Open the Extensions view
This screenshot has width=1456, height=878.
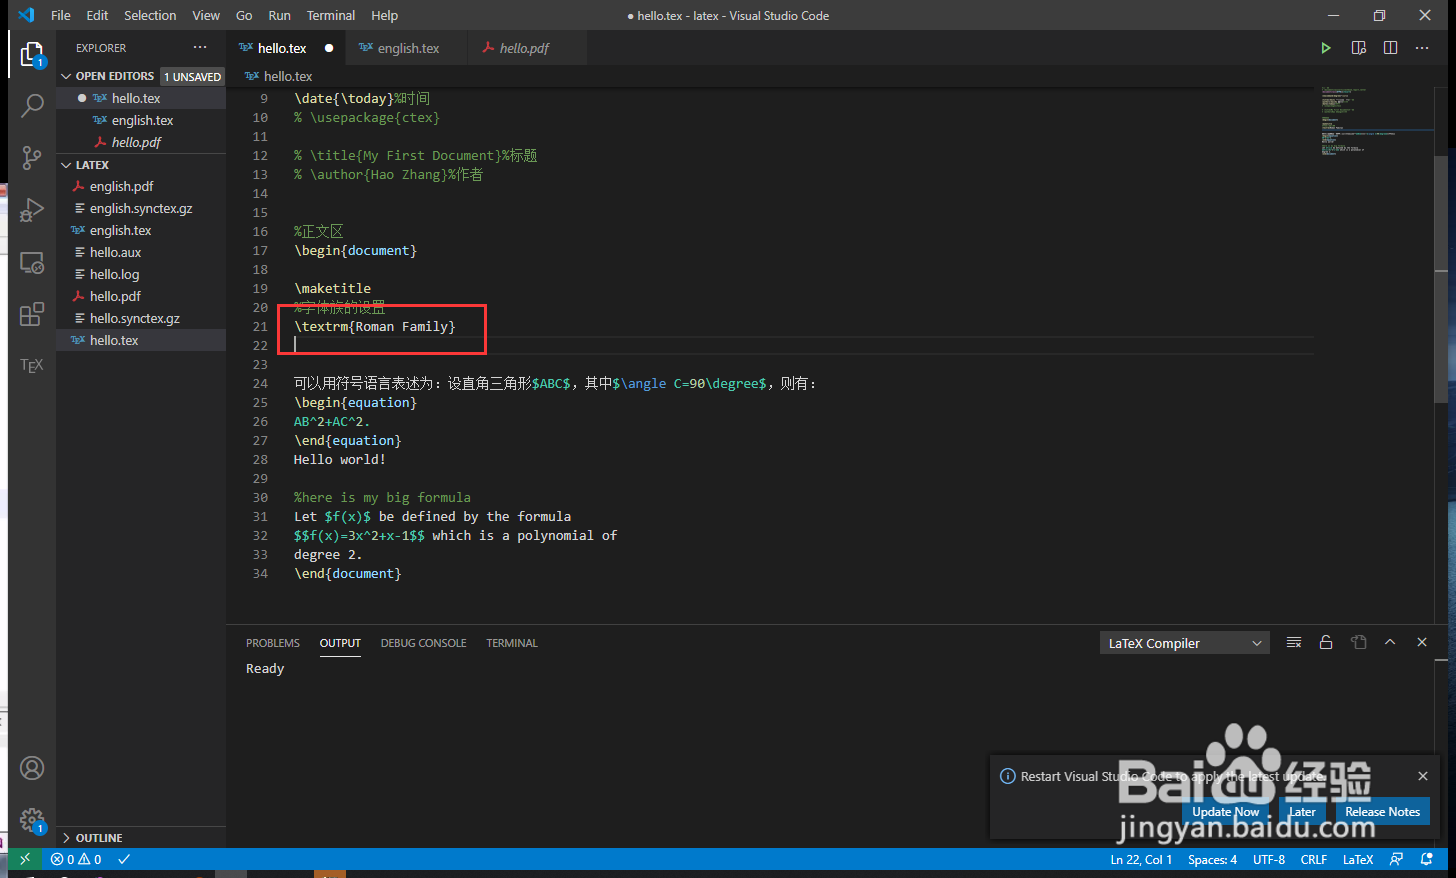coord(32,314)
